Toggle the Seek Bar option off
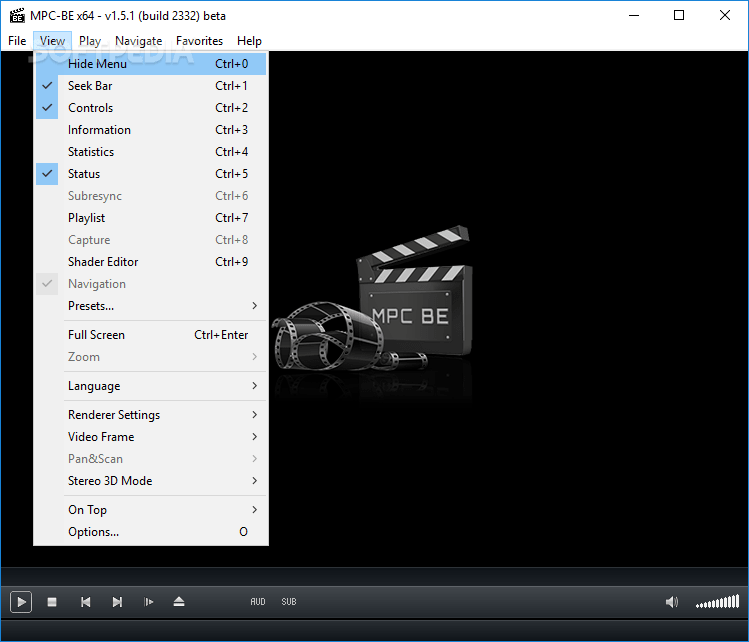 tap(151, 86)
